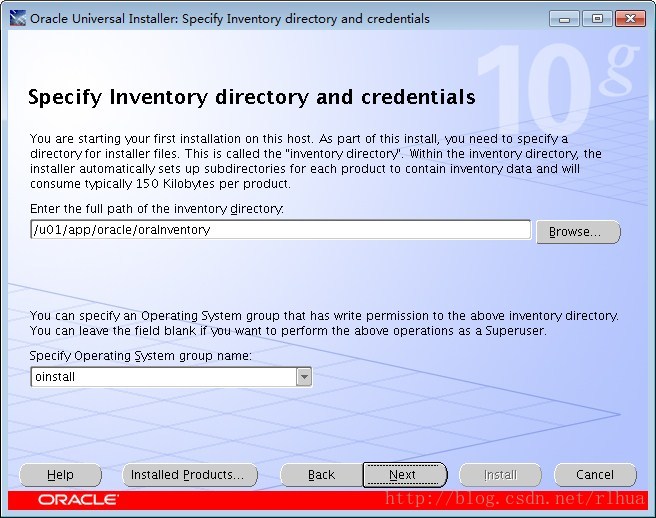The image size is (656, 518).
Task: Open the Help button
Action: (61, 475)
